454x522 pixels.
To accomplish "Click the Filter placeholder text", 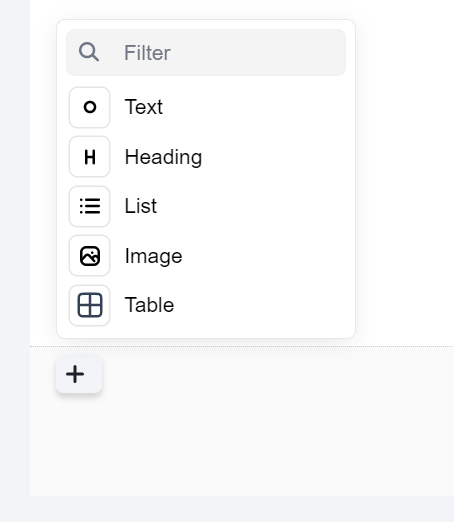I will (x=147, y=53).
